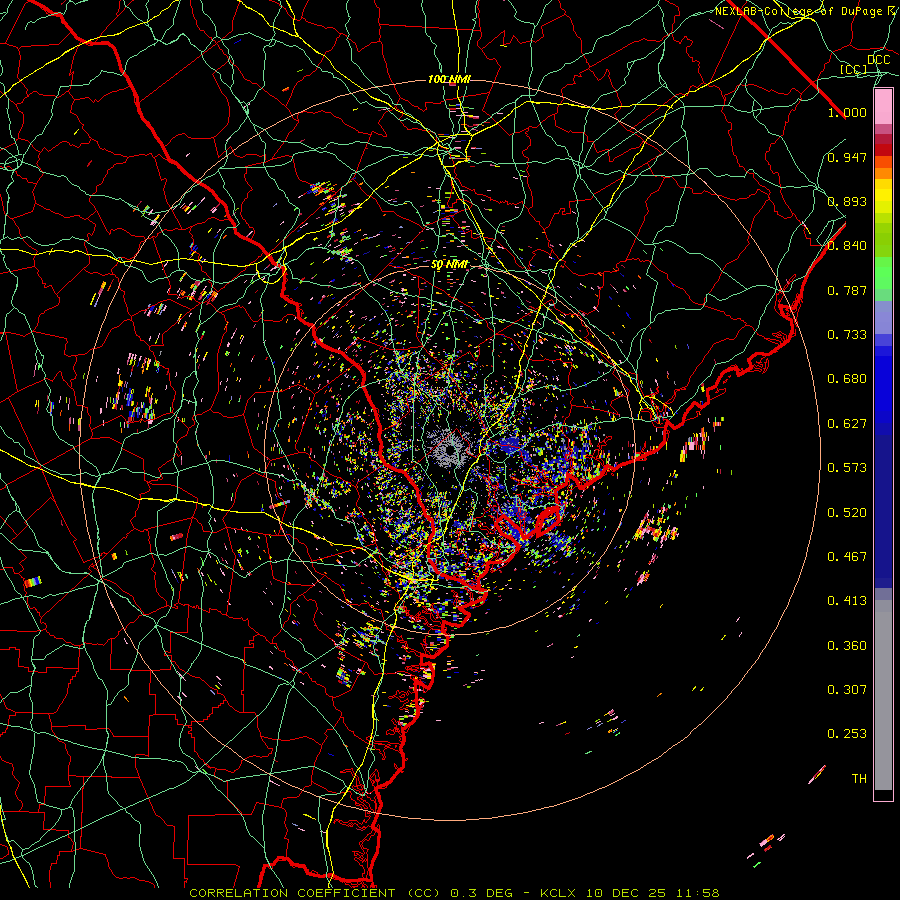The image size is (900, 900).
Task: Click the TH threshold label on legend
Action: [x=859, y=779]
